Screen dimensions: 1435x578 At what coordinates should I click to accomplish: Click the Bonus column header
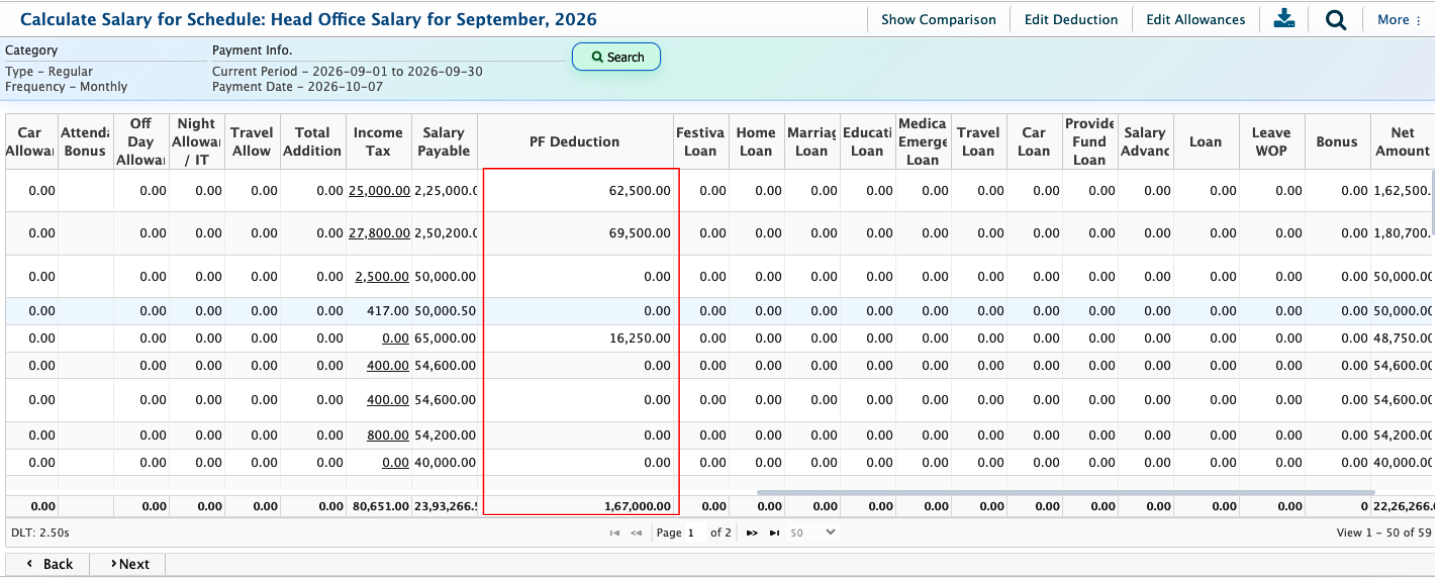(1337, 141)
